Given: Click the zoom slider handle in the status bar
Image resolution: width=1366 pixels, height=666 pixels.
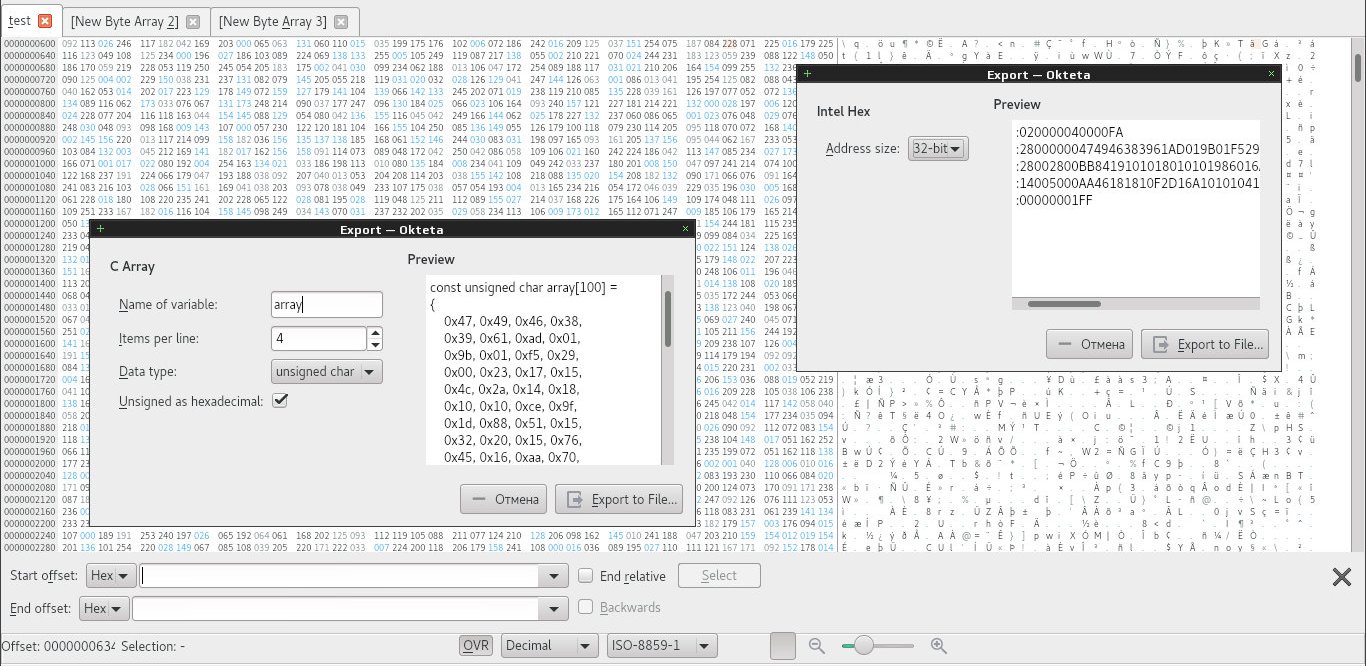Looking at the screenshot, I should (x=865, y=646).
